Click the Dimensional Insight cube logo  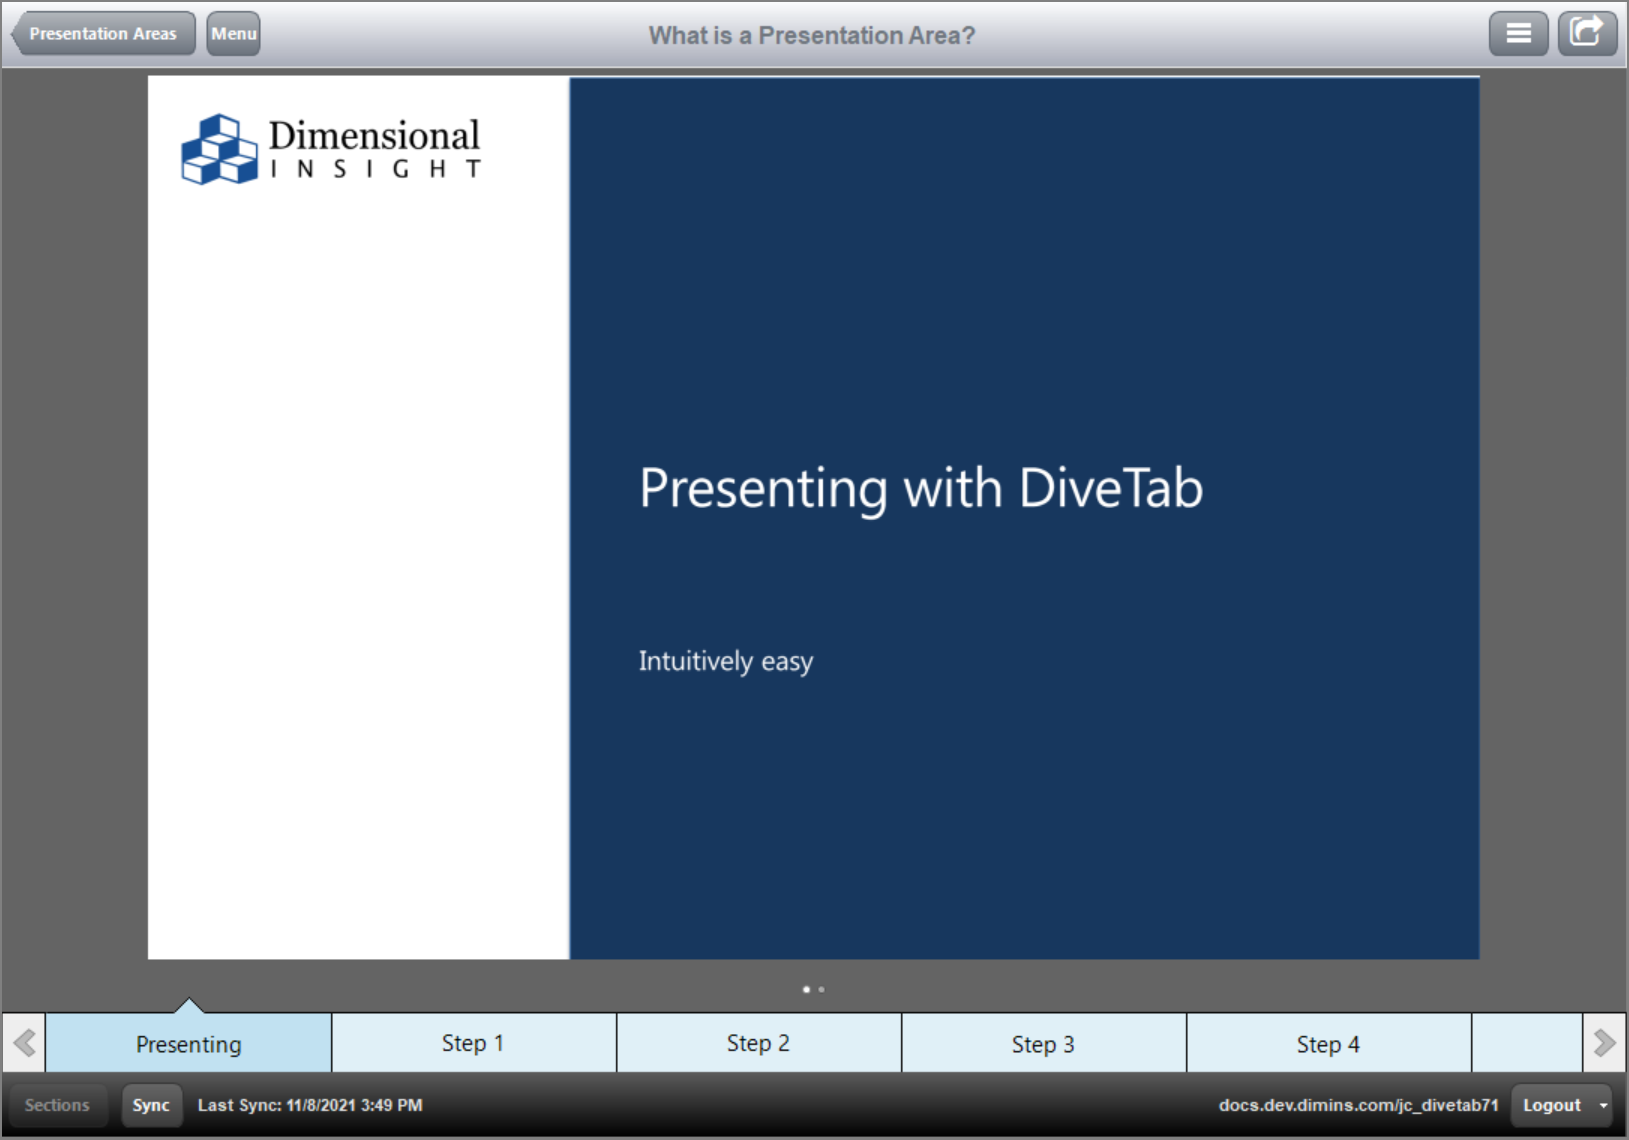point(219,149)
